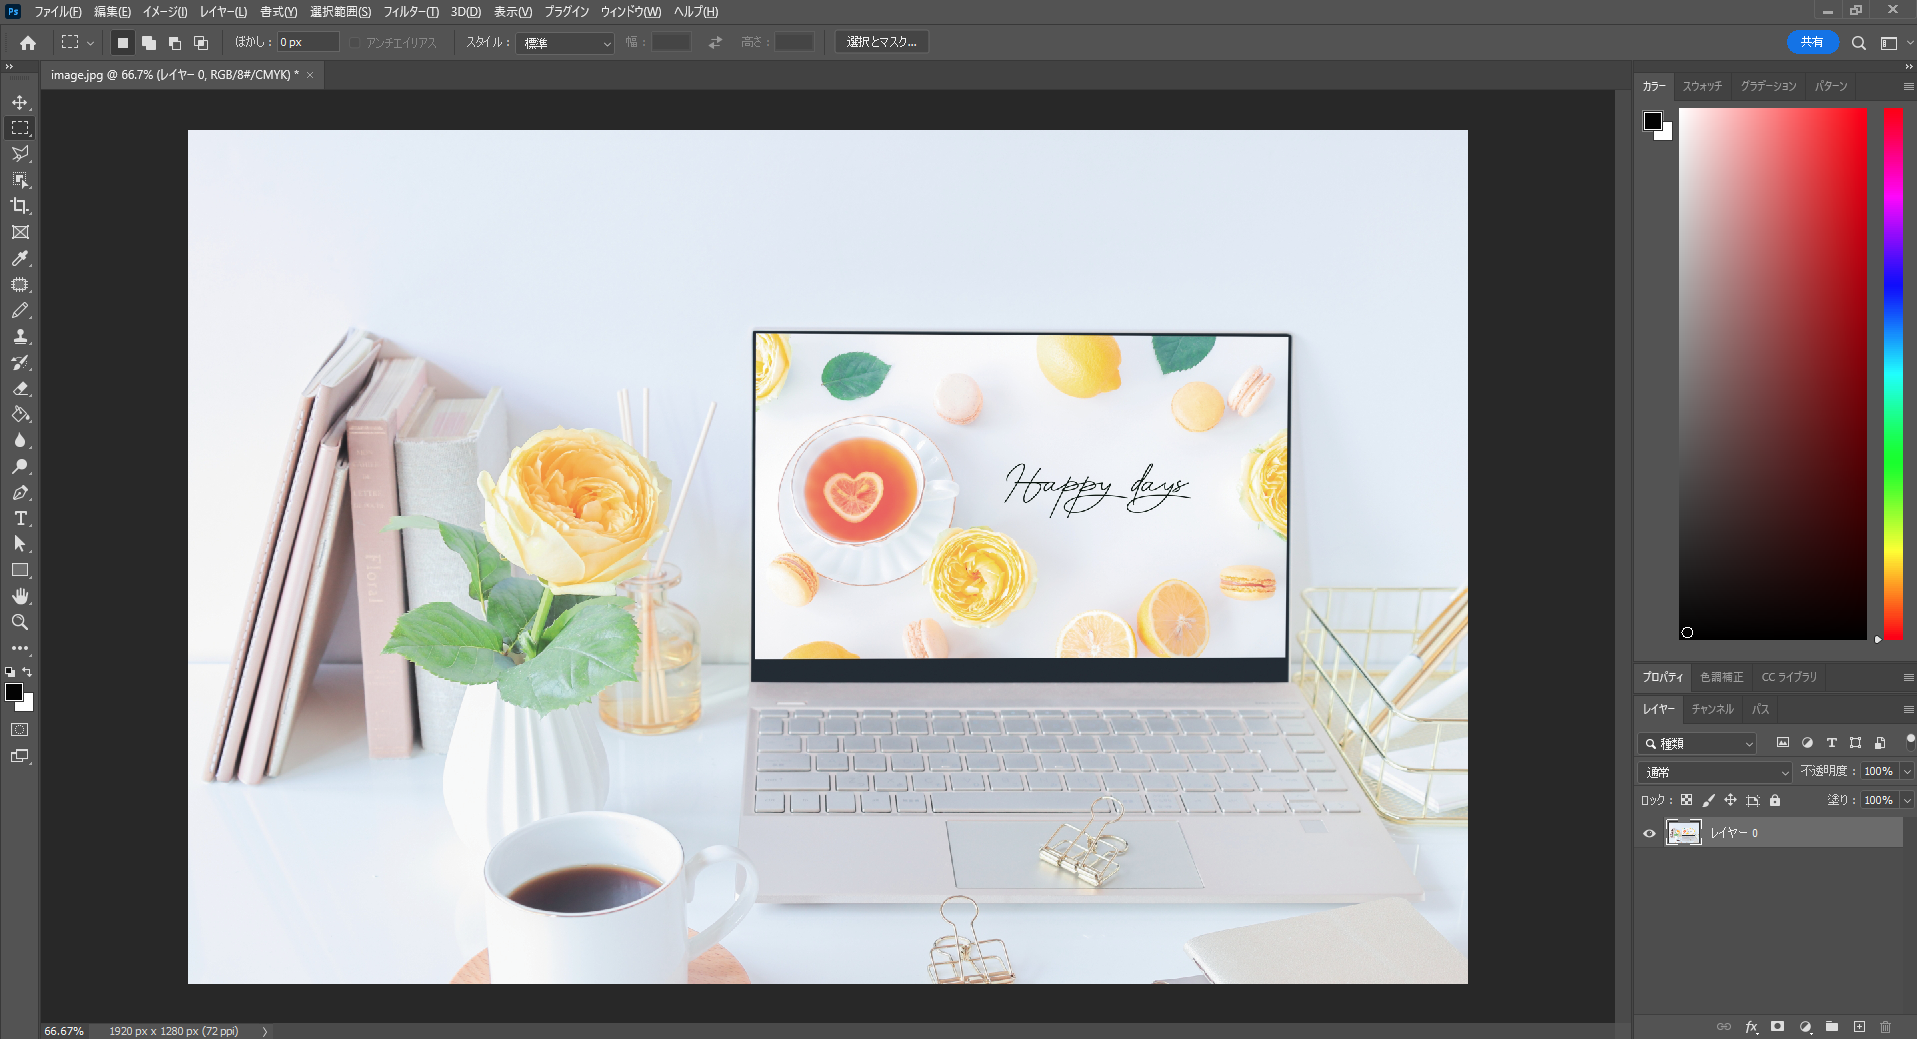Create a new layer group folder icon

1832,1027
